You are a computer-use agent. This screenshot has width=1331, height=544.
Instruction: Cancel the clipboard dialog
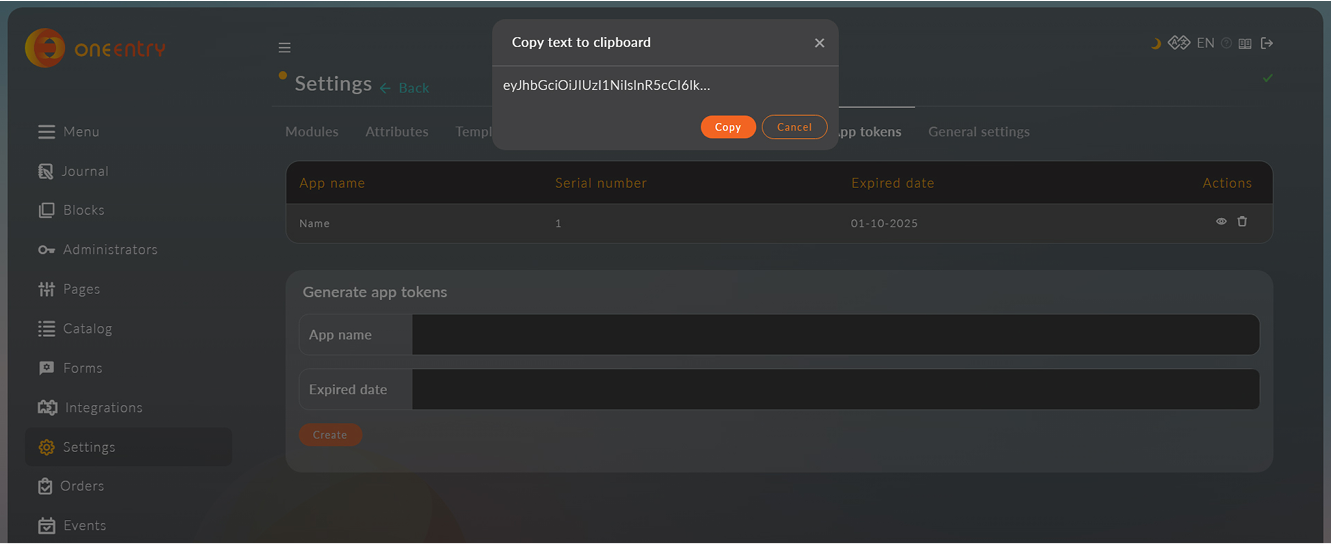click(x=794, y=127)
